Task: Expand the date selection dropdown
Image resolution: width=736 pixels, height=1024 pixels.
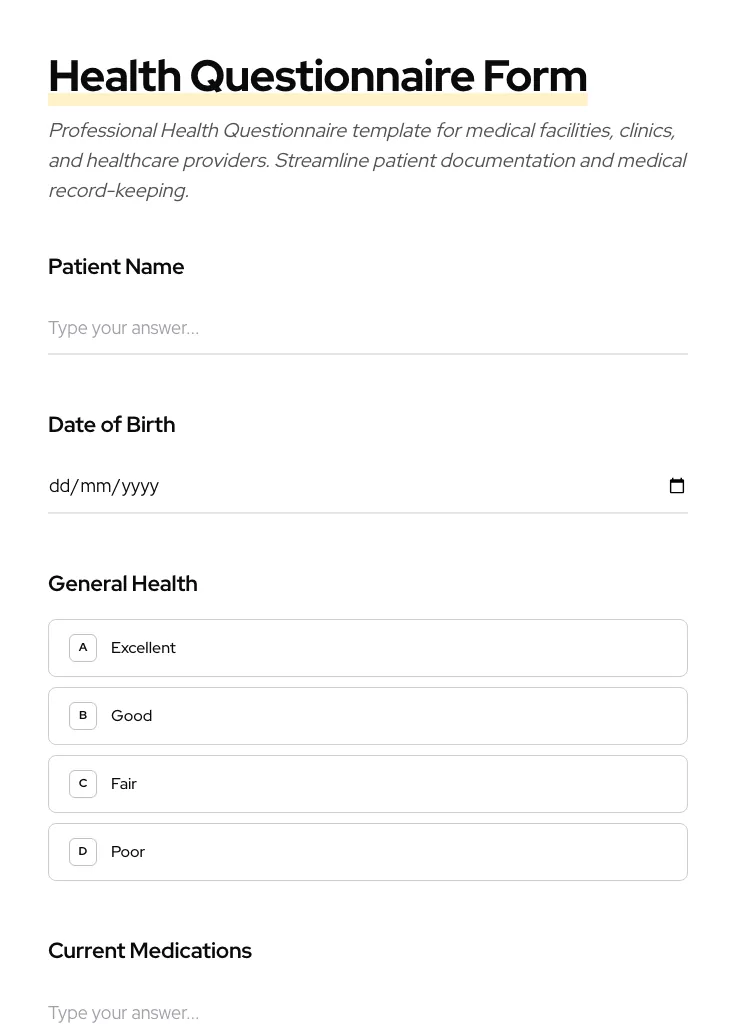Action: click(677, 486)
